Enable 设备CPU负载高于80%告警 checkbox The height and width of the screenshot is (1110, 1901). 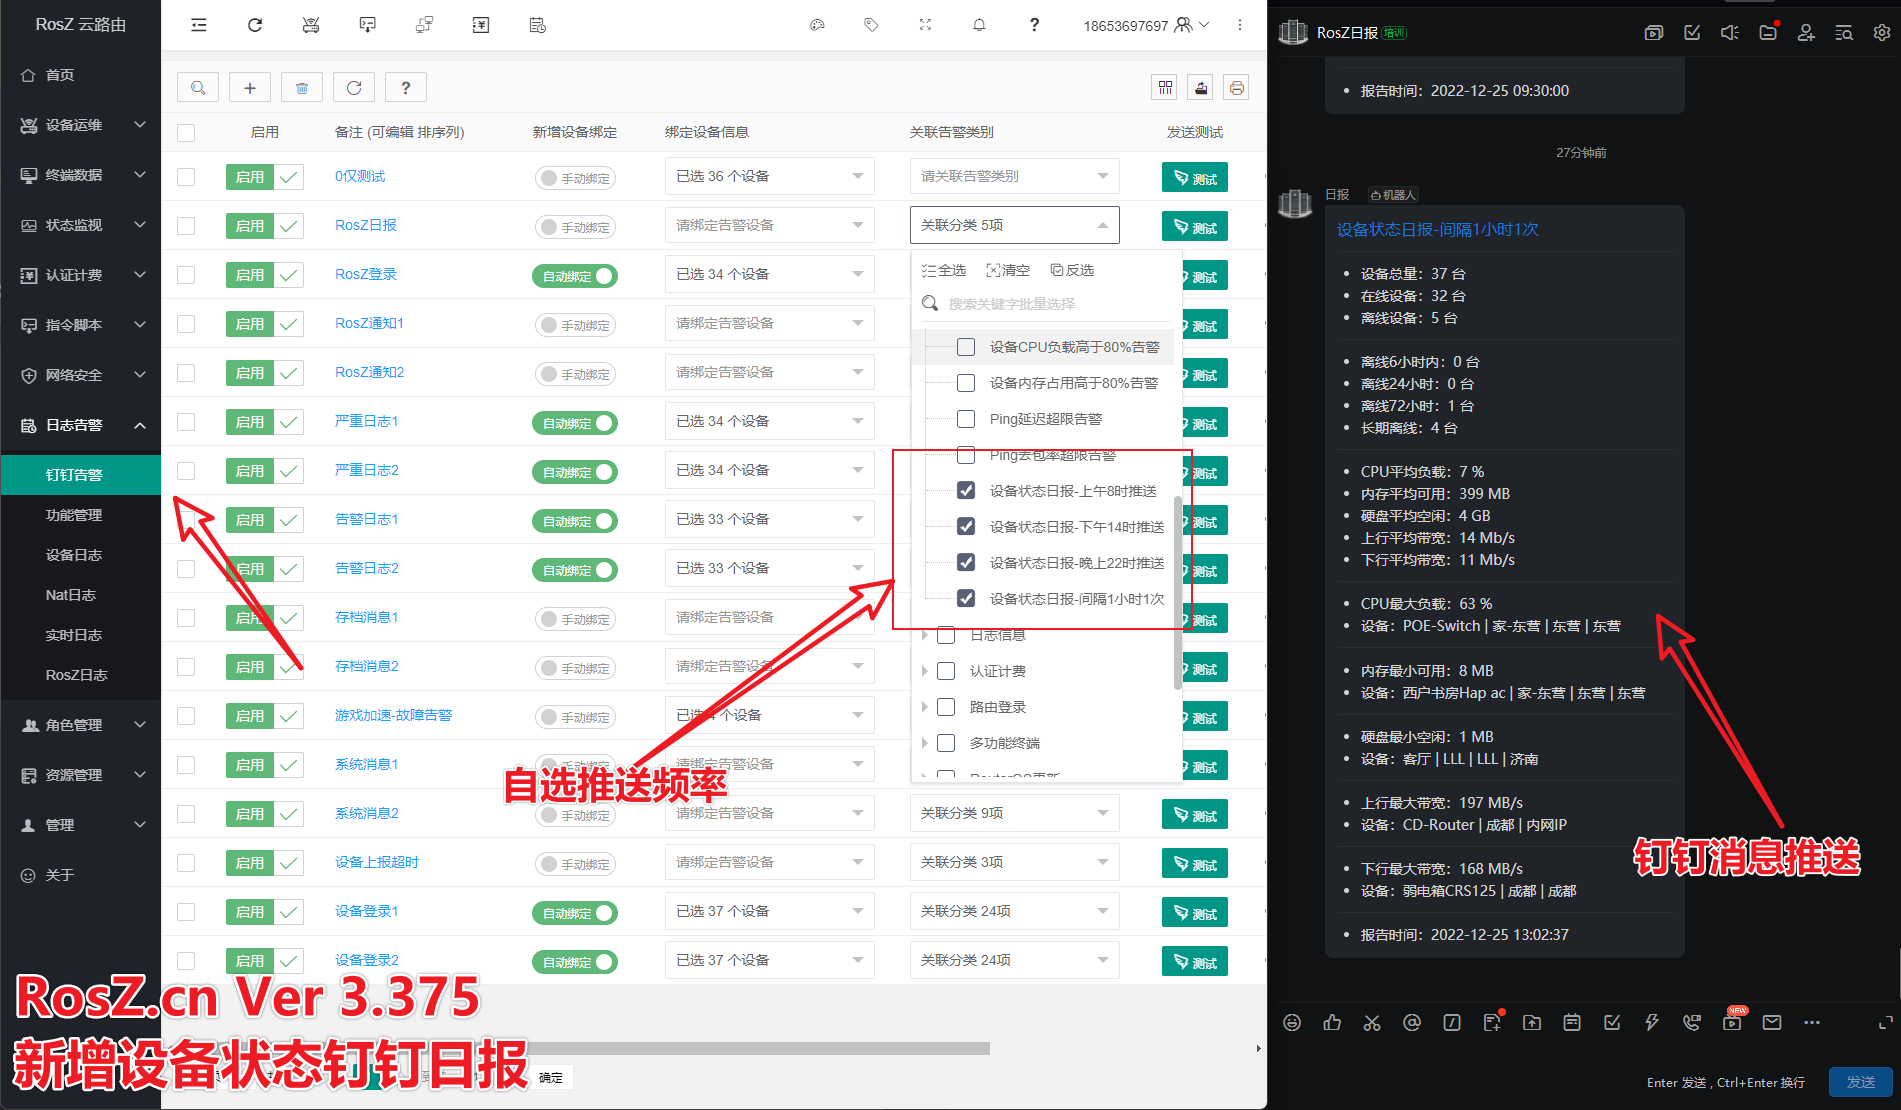pos(965,346)
